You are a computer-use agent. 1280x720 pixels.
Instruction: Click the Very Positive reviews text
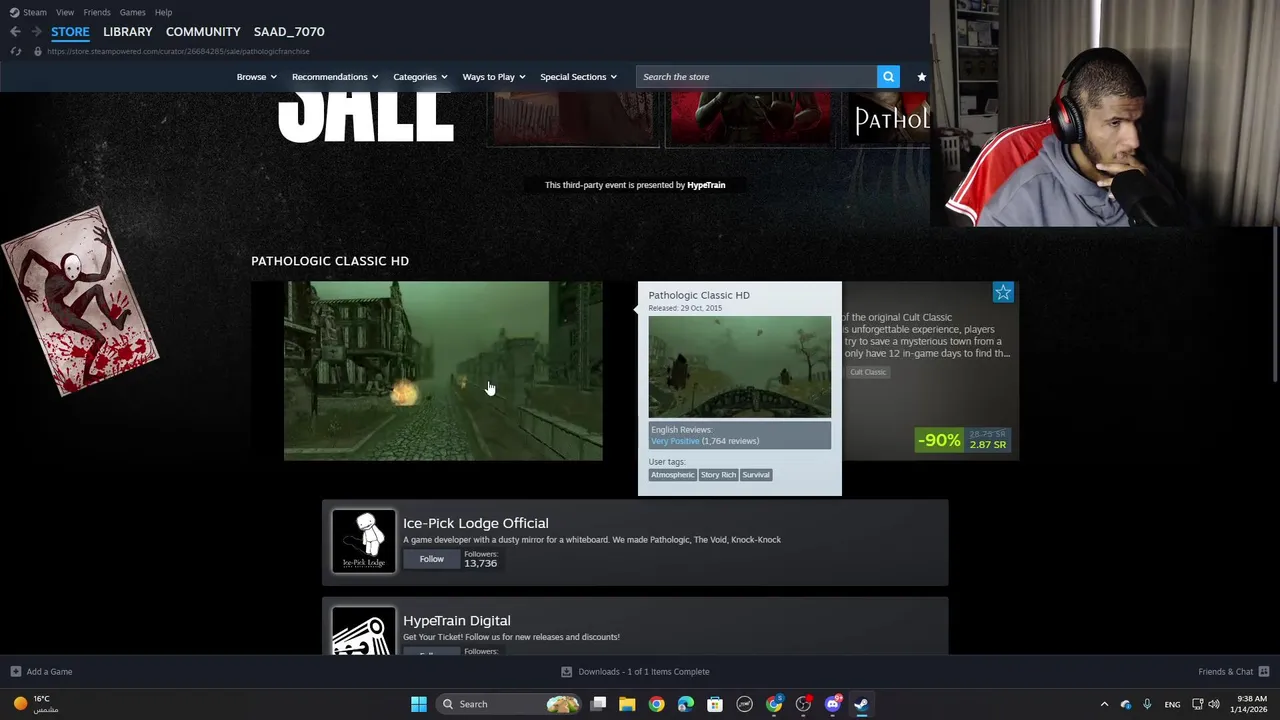point(675,441)
